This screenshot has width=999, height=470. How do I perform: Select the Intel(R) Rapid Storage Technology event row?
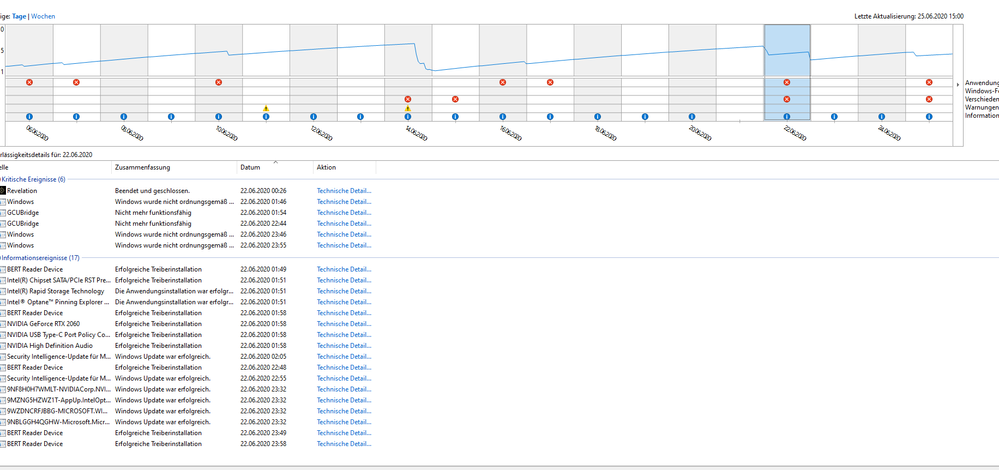tap(60, 291)
